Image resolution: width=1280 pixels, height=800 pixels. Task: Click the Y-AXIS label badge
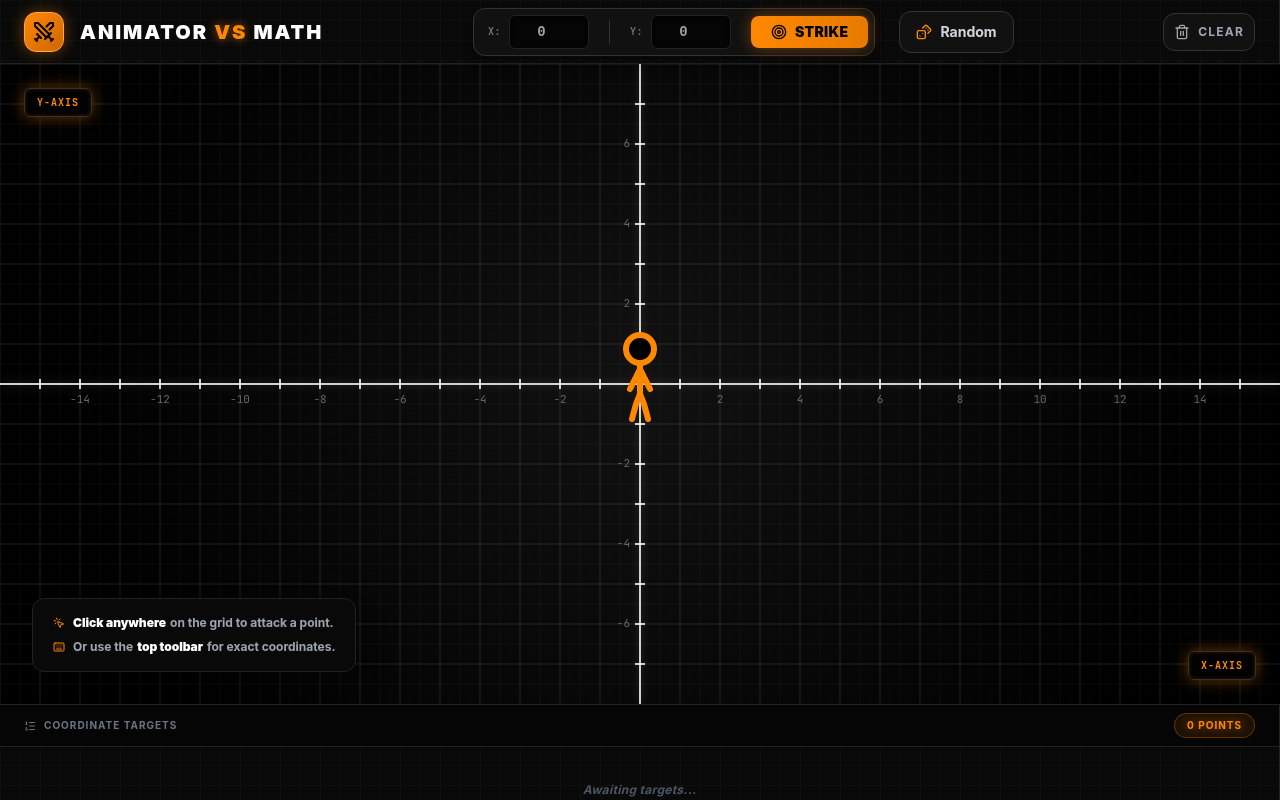[x=58, y=102]
